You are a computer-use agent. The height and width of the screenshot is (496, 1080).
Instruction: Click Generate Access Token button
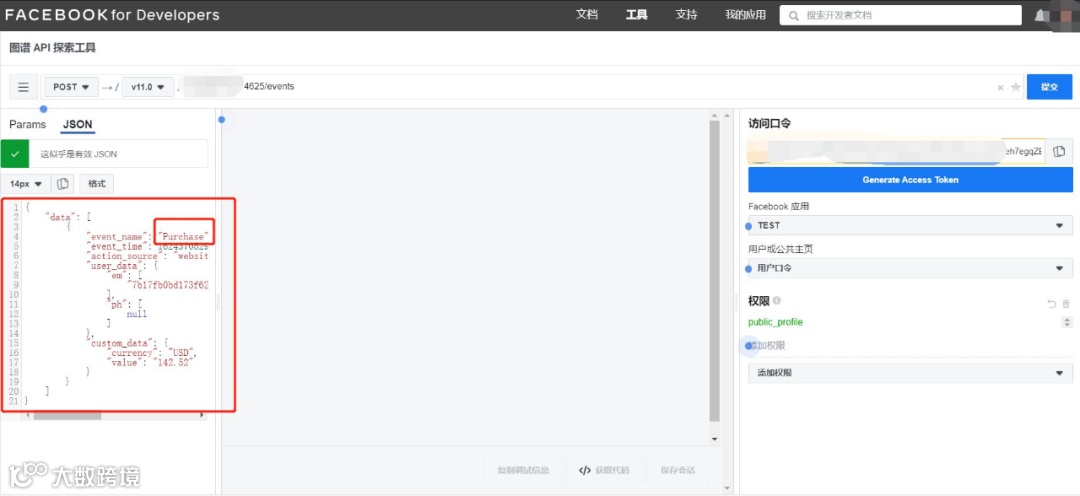tap(911, 180)
